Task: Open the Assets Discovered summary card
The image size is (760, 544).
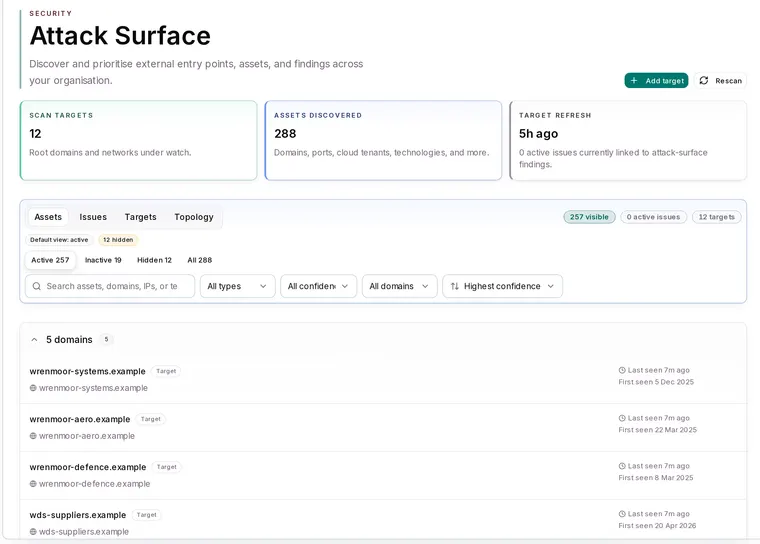Action: click(x=383, y=141)
